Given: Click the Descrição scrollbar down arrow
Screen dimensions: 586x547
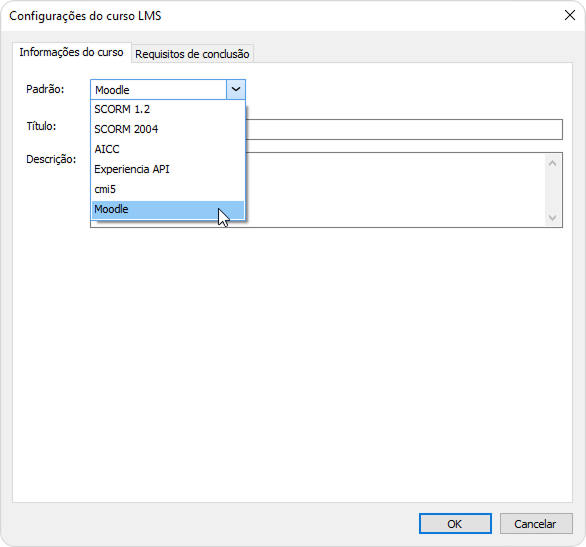Looking at the screenshot, I should [552, 217].
